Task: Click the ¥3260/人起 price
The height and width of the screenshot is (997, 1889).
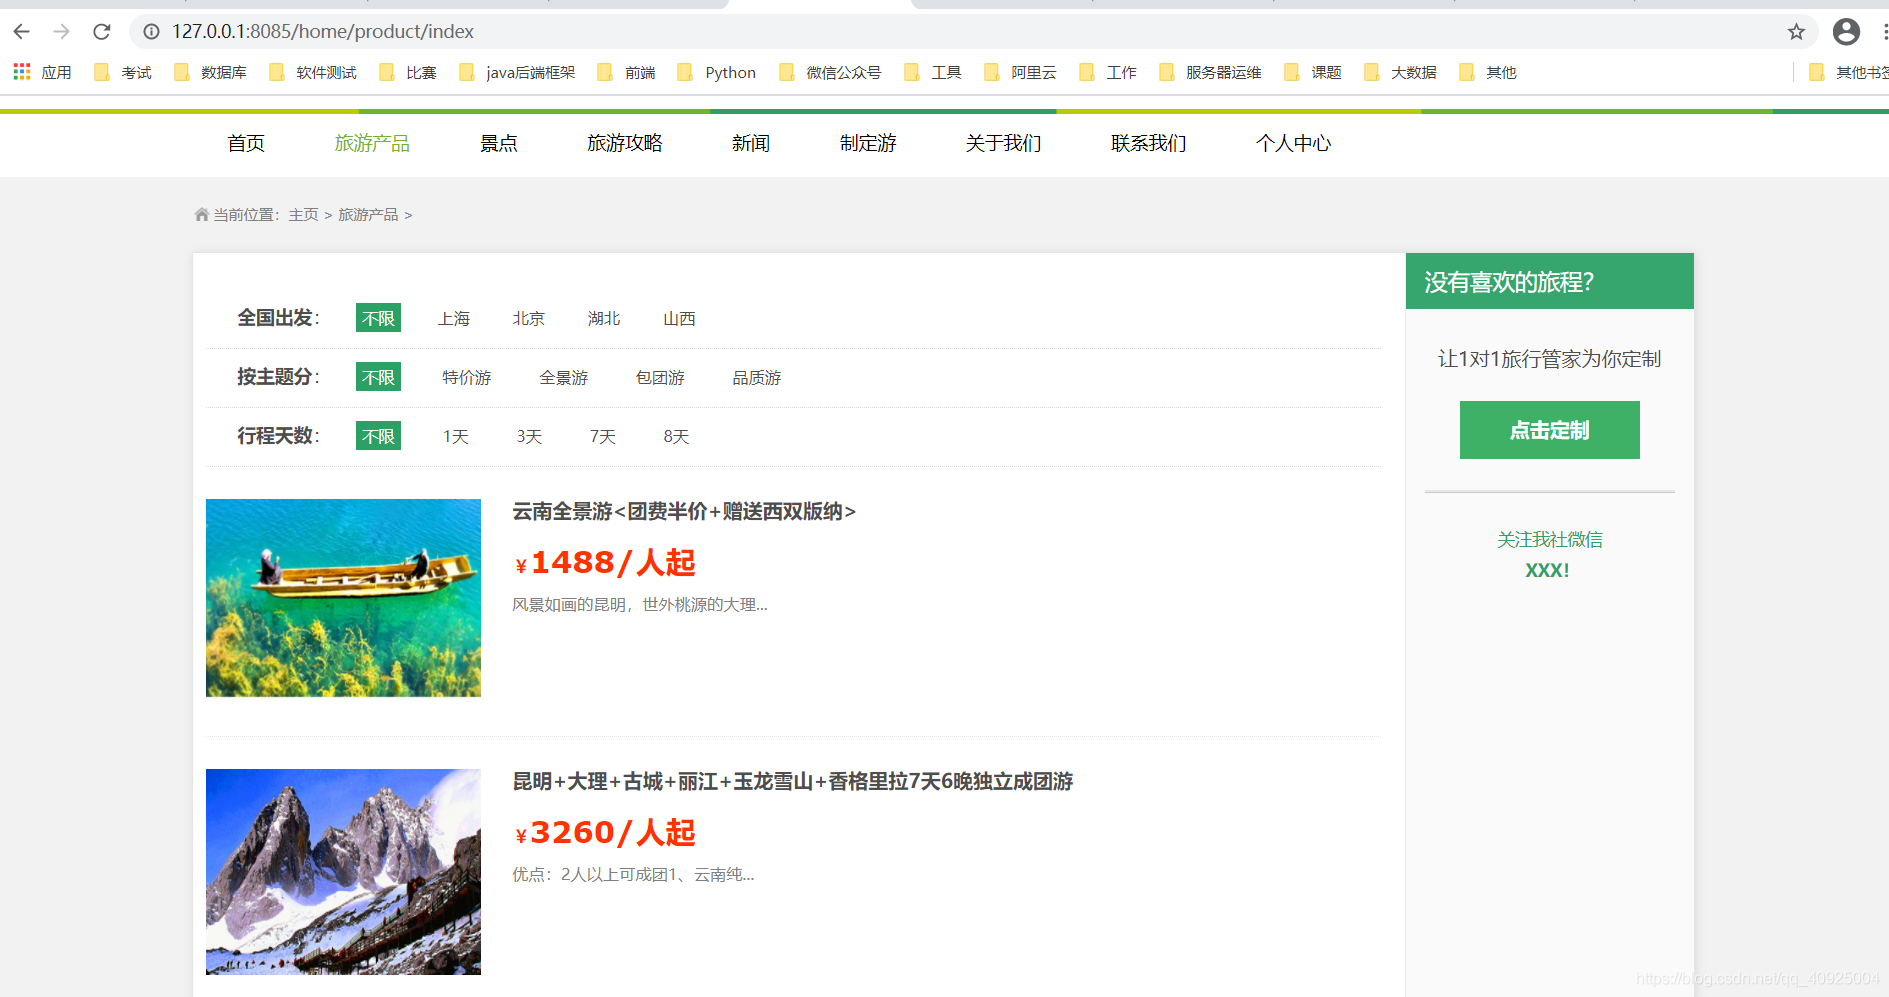Action: click(x=605, y=833)
